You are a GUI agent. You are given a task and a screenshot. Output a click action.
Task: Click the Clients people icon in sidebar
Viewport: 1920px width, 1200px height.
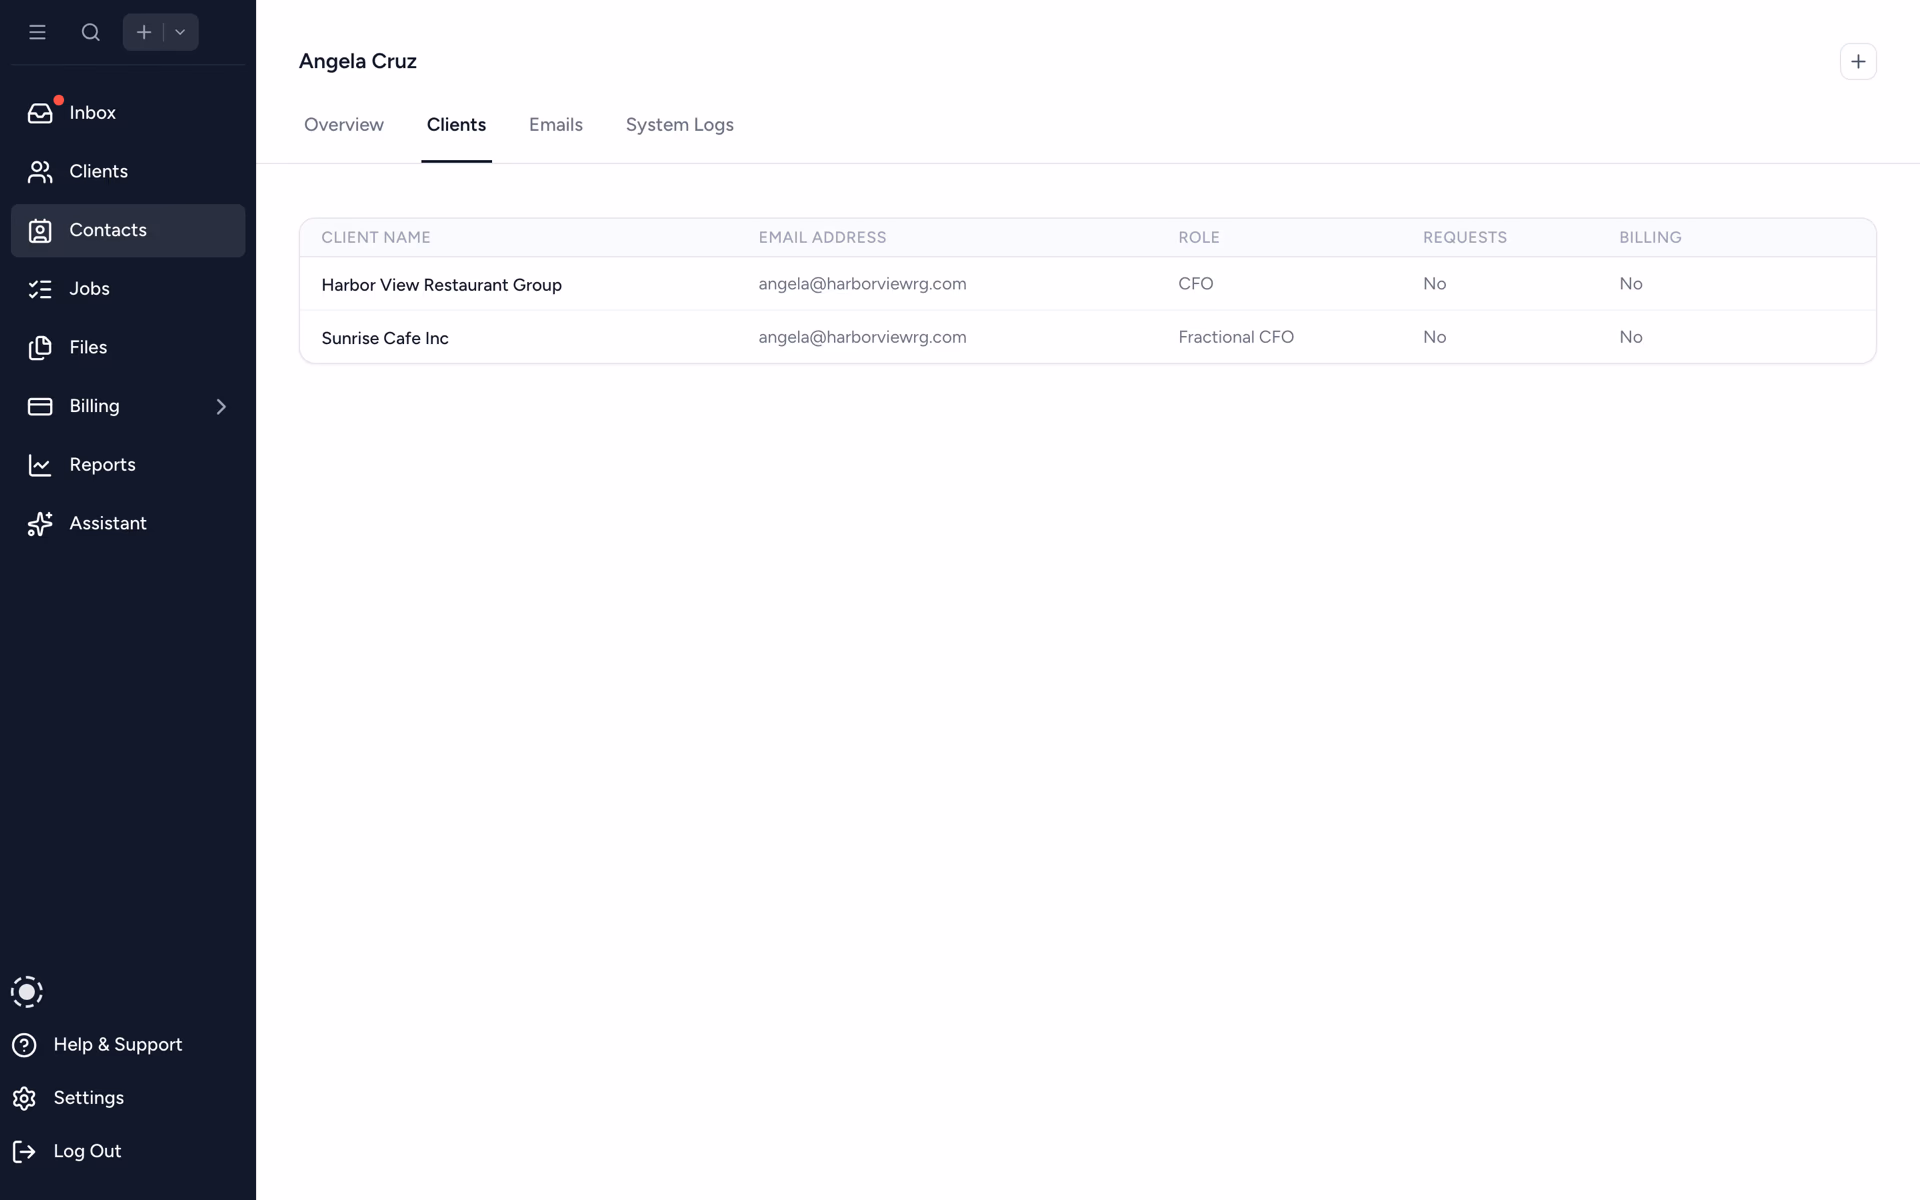tap(40, 172)
